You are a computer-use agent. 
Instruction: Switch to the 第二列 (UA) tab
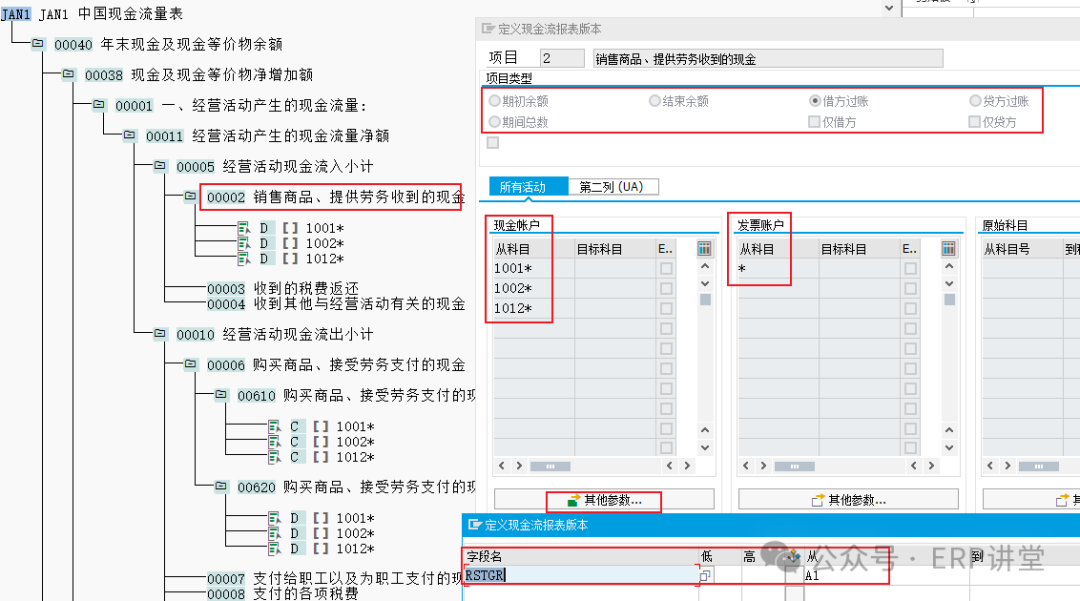pos(612,187)
